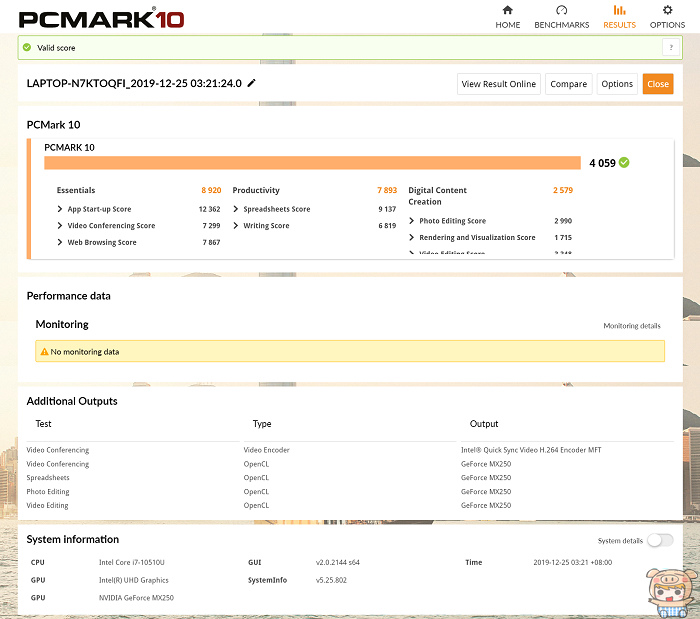Toggle the System details switch
Image resolution: width=700 pixels, height=619 pixels.
pyautogui.click(x=660, y=540)
